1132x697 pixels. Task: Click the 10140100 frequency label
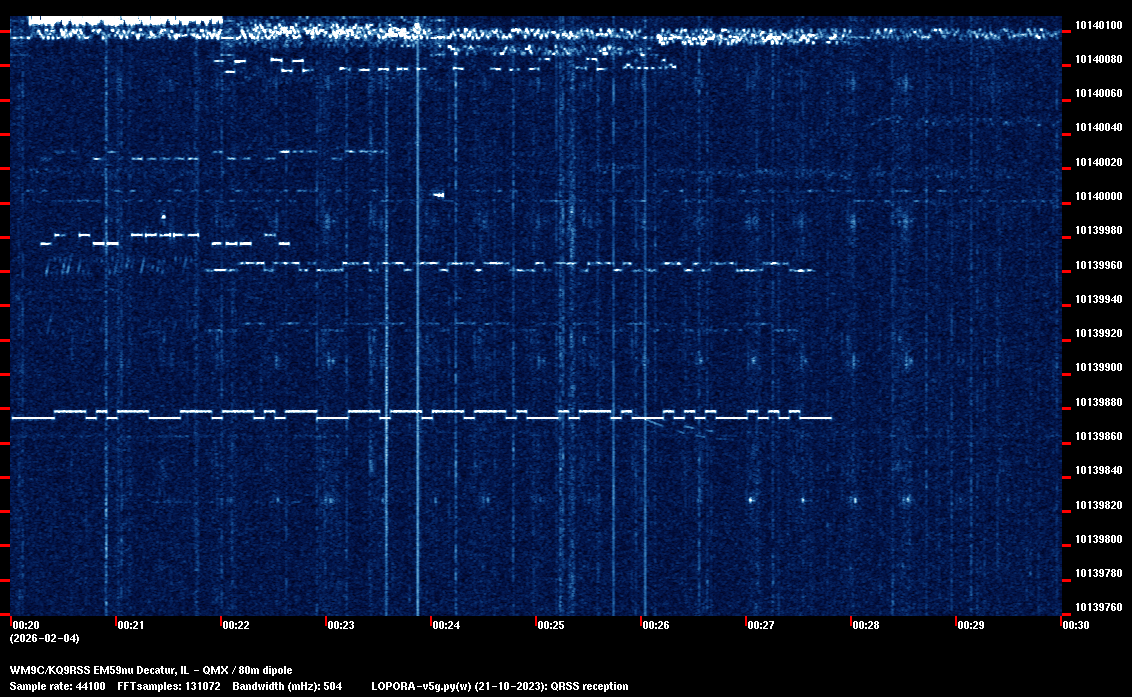(1097, 25)
